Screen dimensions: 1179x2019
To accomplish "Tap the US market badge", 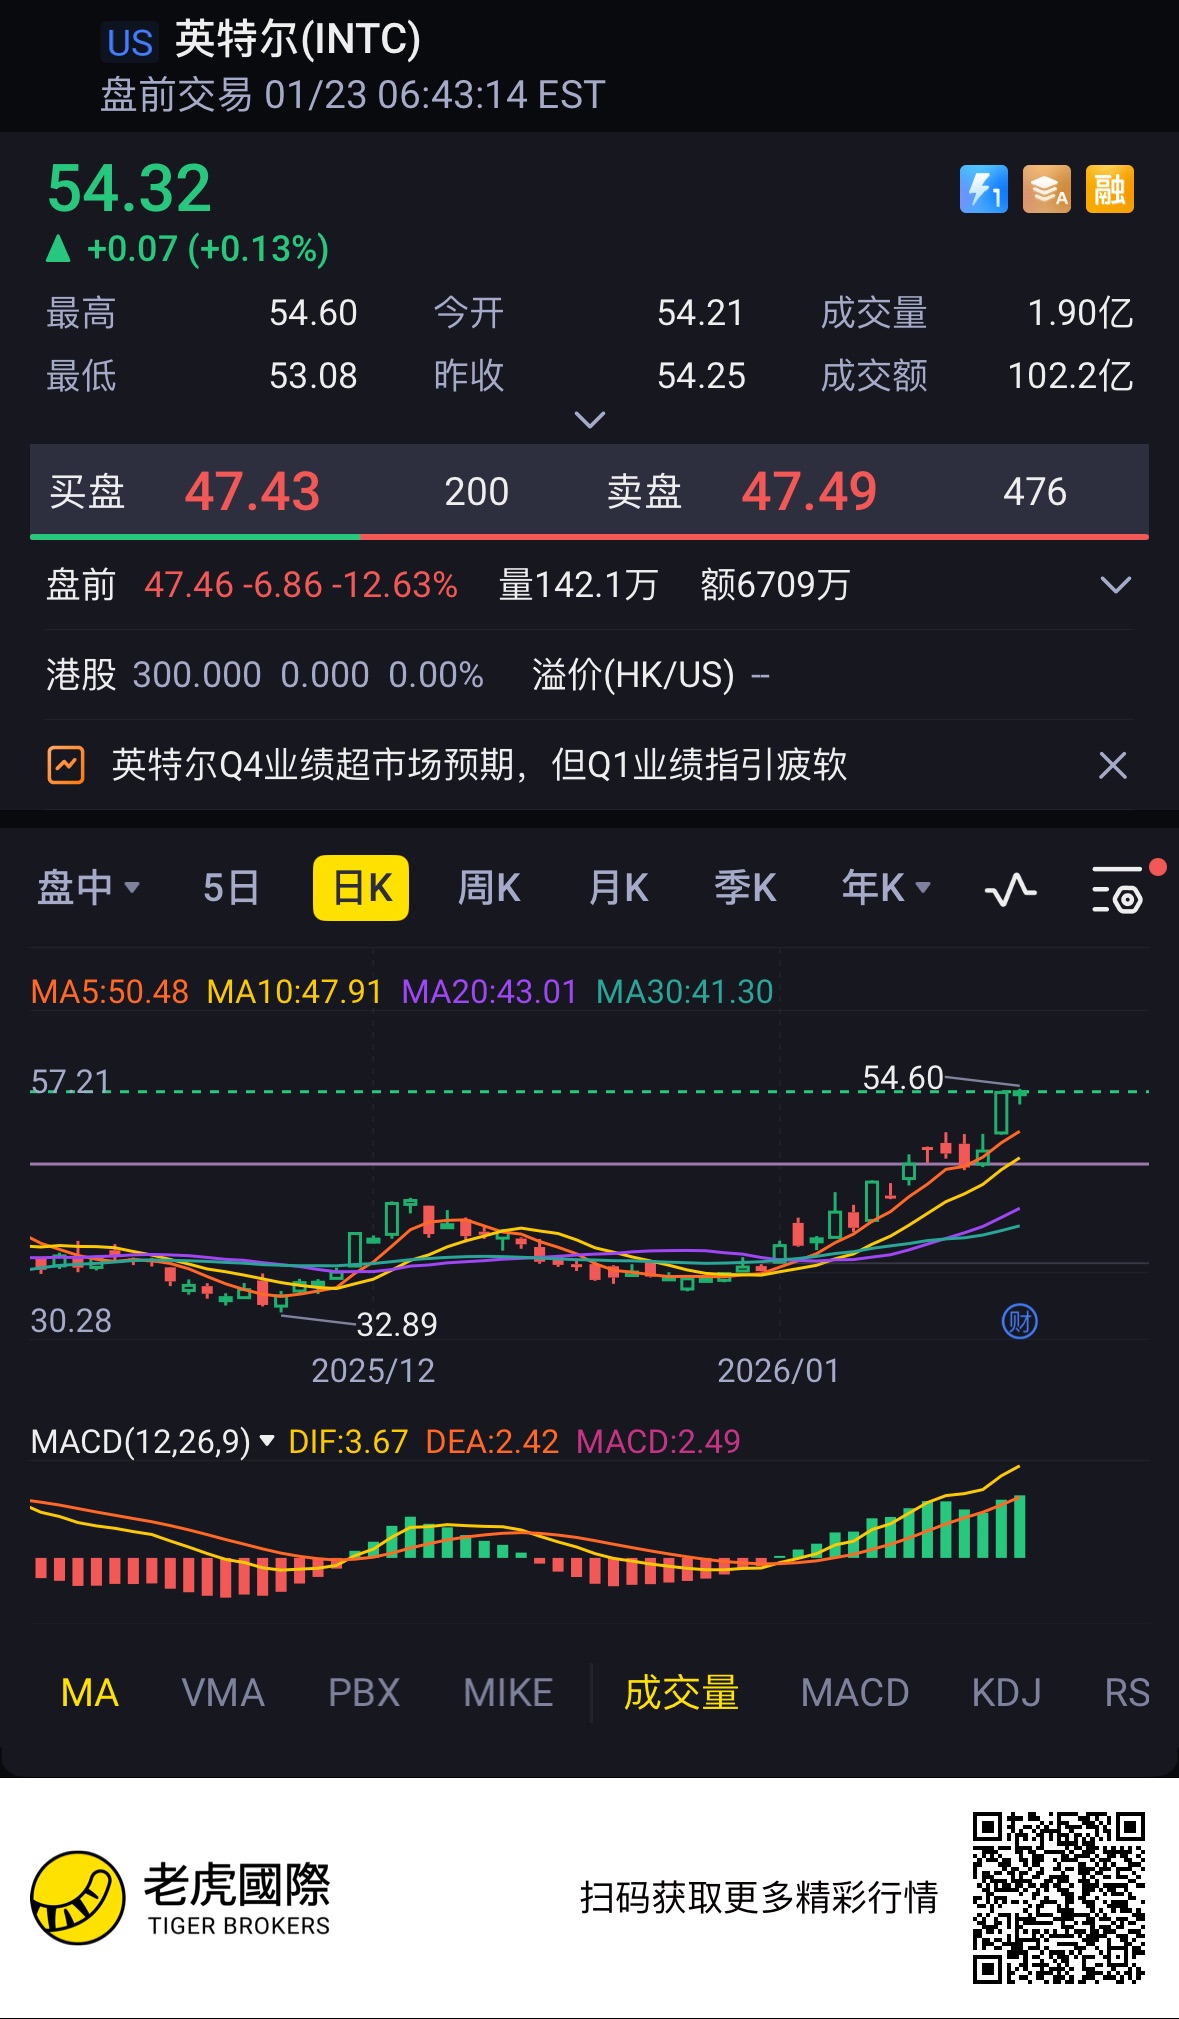I will (x=130, y=42).
